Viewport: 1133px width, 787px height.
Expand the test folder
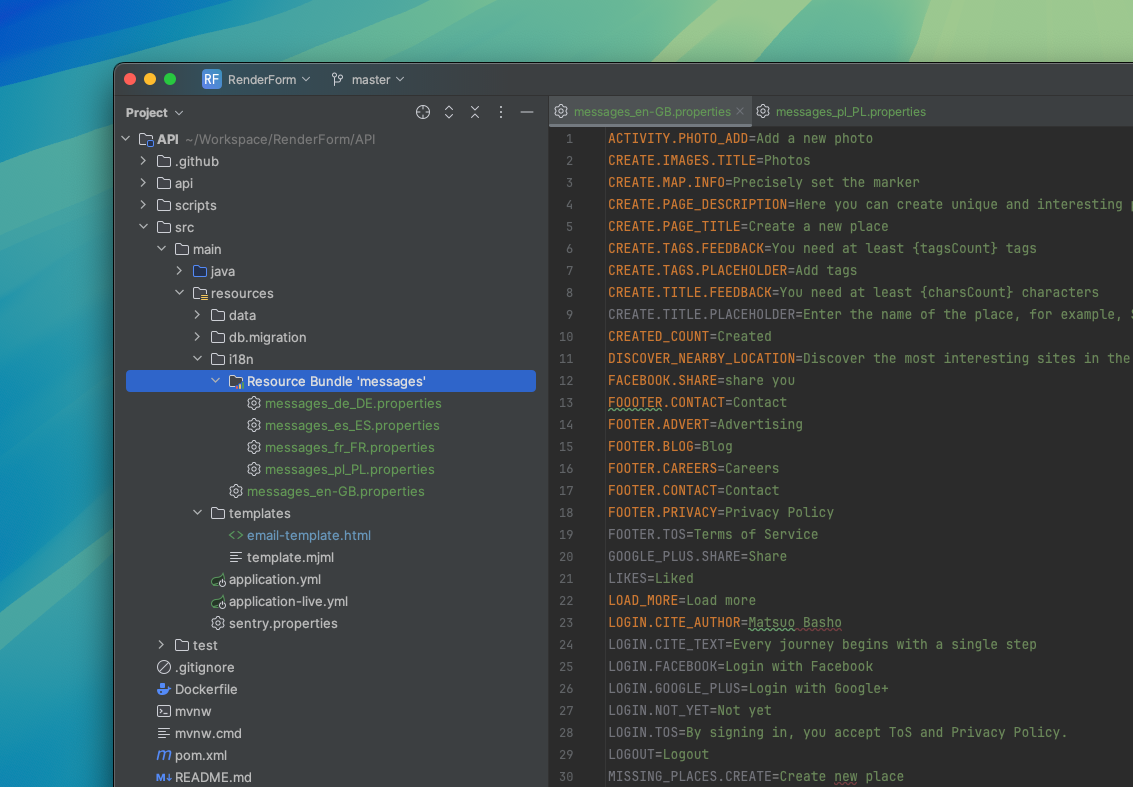coord(161,645)
